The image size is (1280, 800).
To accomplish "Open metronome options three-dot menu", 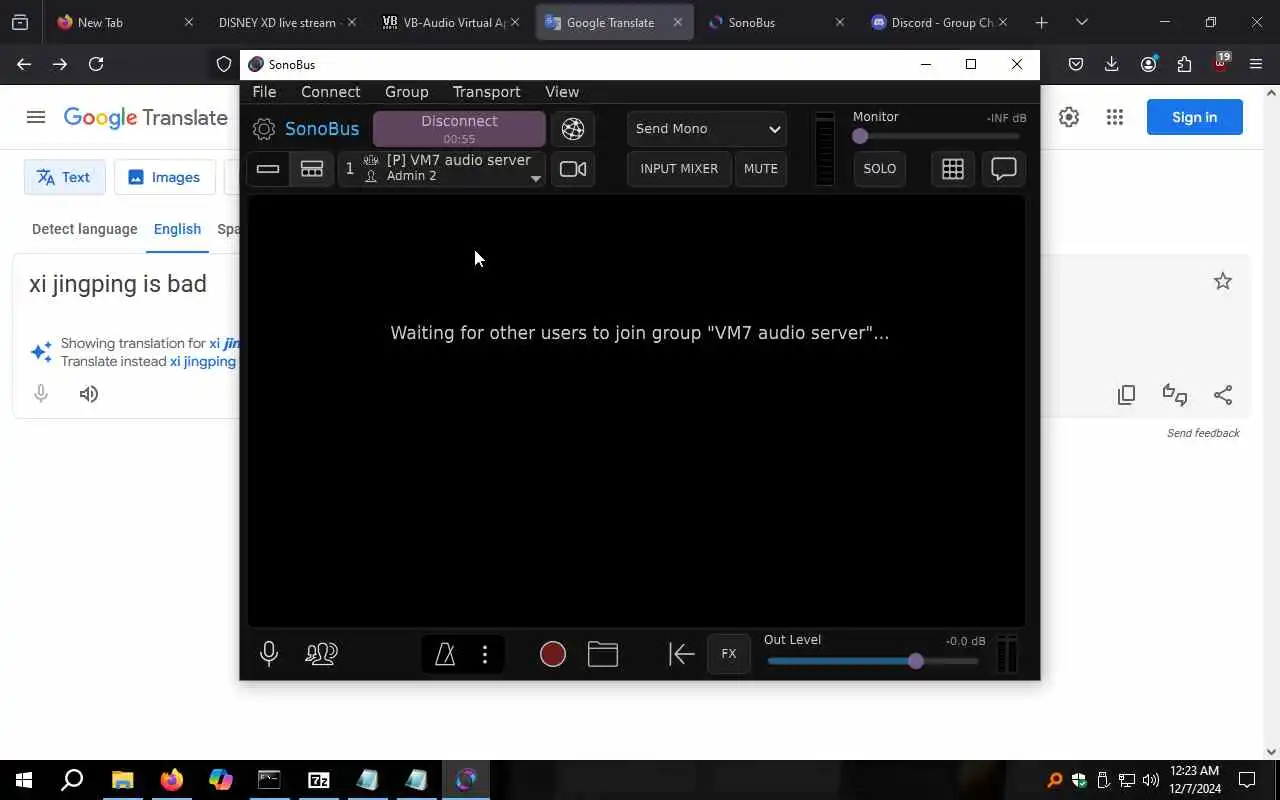I will pyautogui.click(x=485, y=654).
